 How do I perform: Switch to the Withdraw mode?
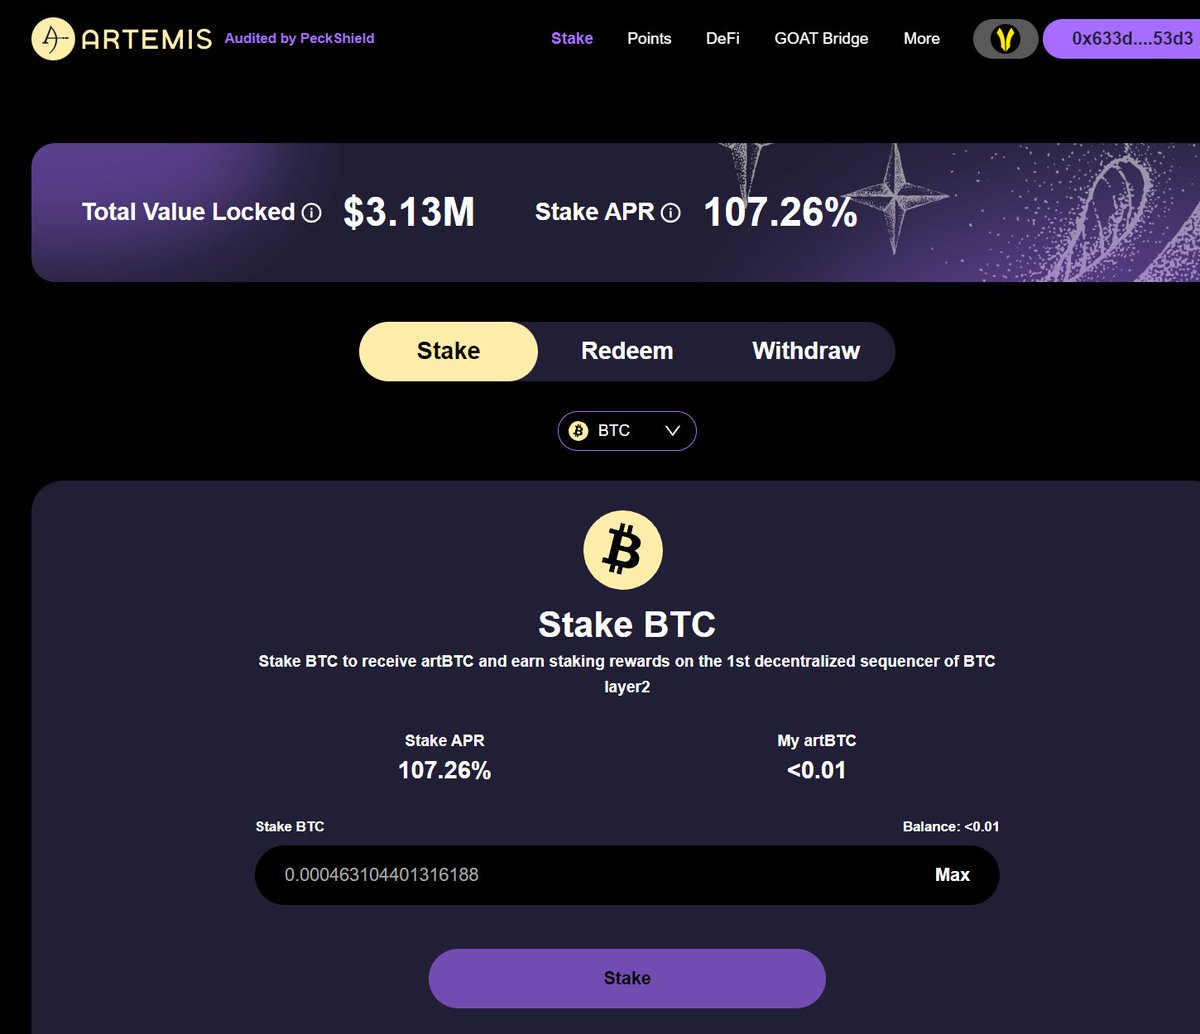click(806, 351)
